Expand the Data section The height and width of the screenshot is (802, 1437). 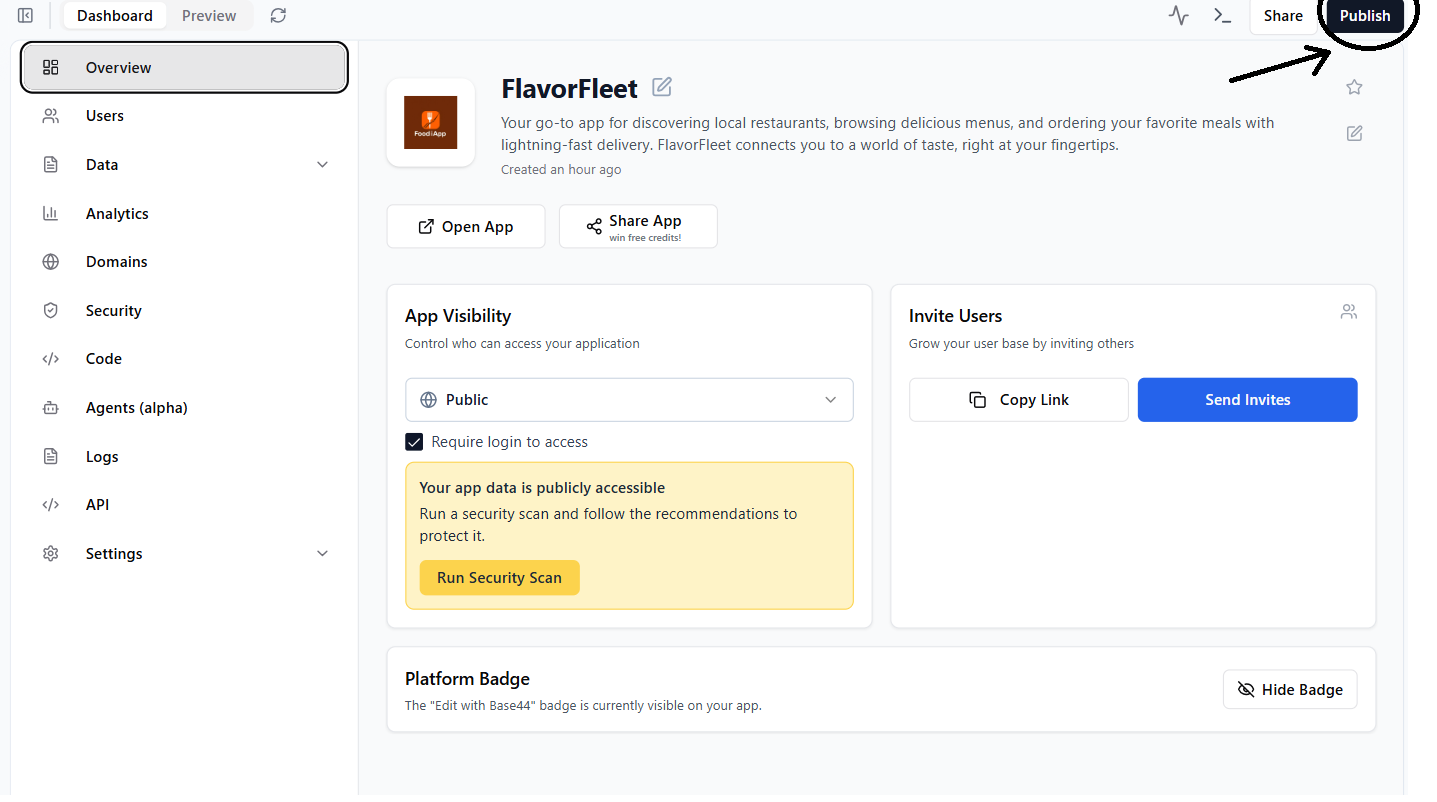322,164
